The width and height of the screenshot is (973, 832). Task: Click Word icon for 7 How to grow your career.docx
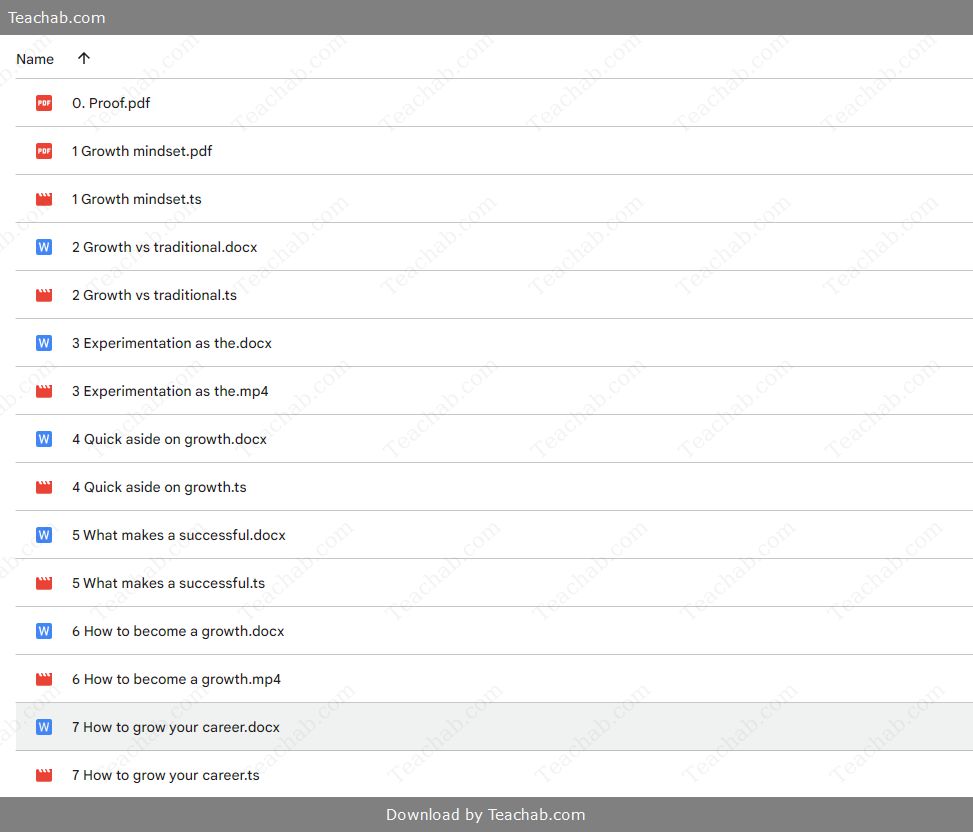(43, 727)
